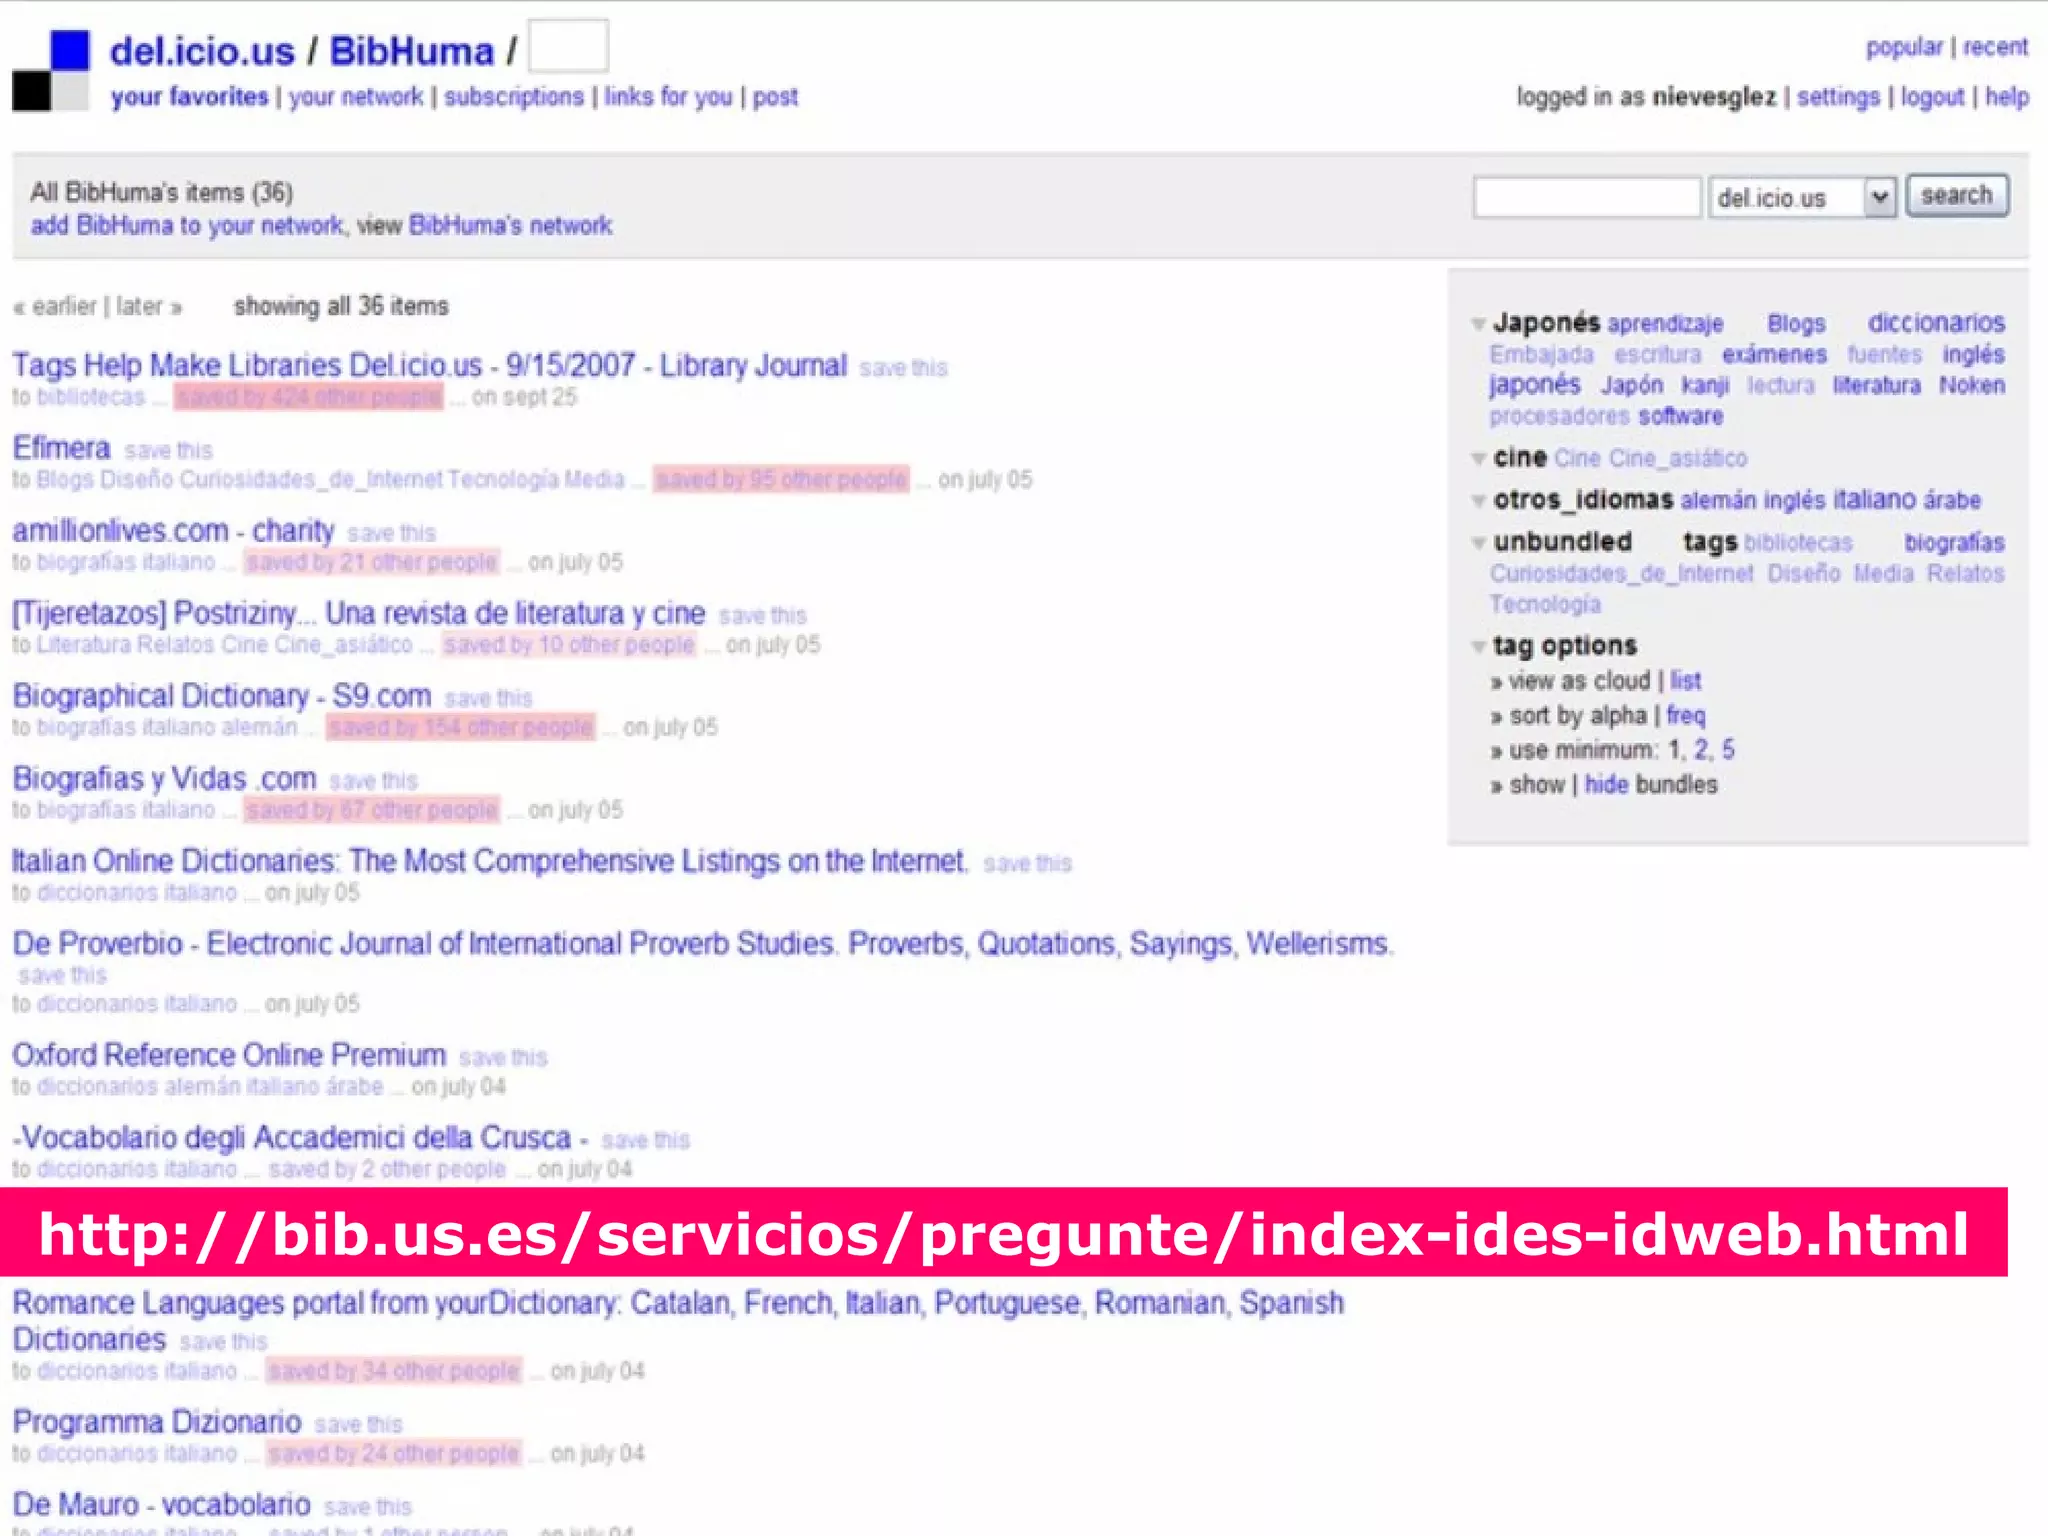Image resolution: width=2048 pixels, height=1536 pixels.
Task: Click saved by 24 other people
Action: (x=394, y=1454)
